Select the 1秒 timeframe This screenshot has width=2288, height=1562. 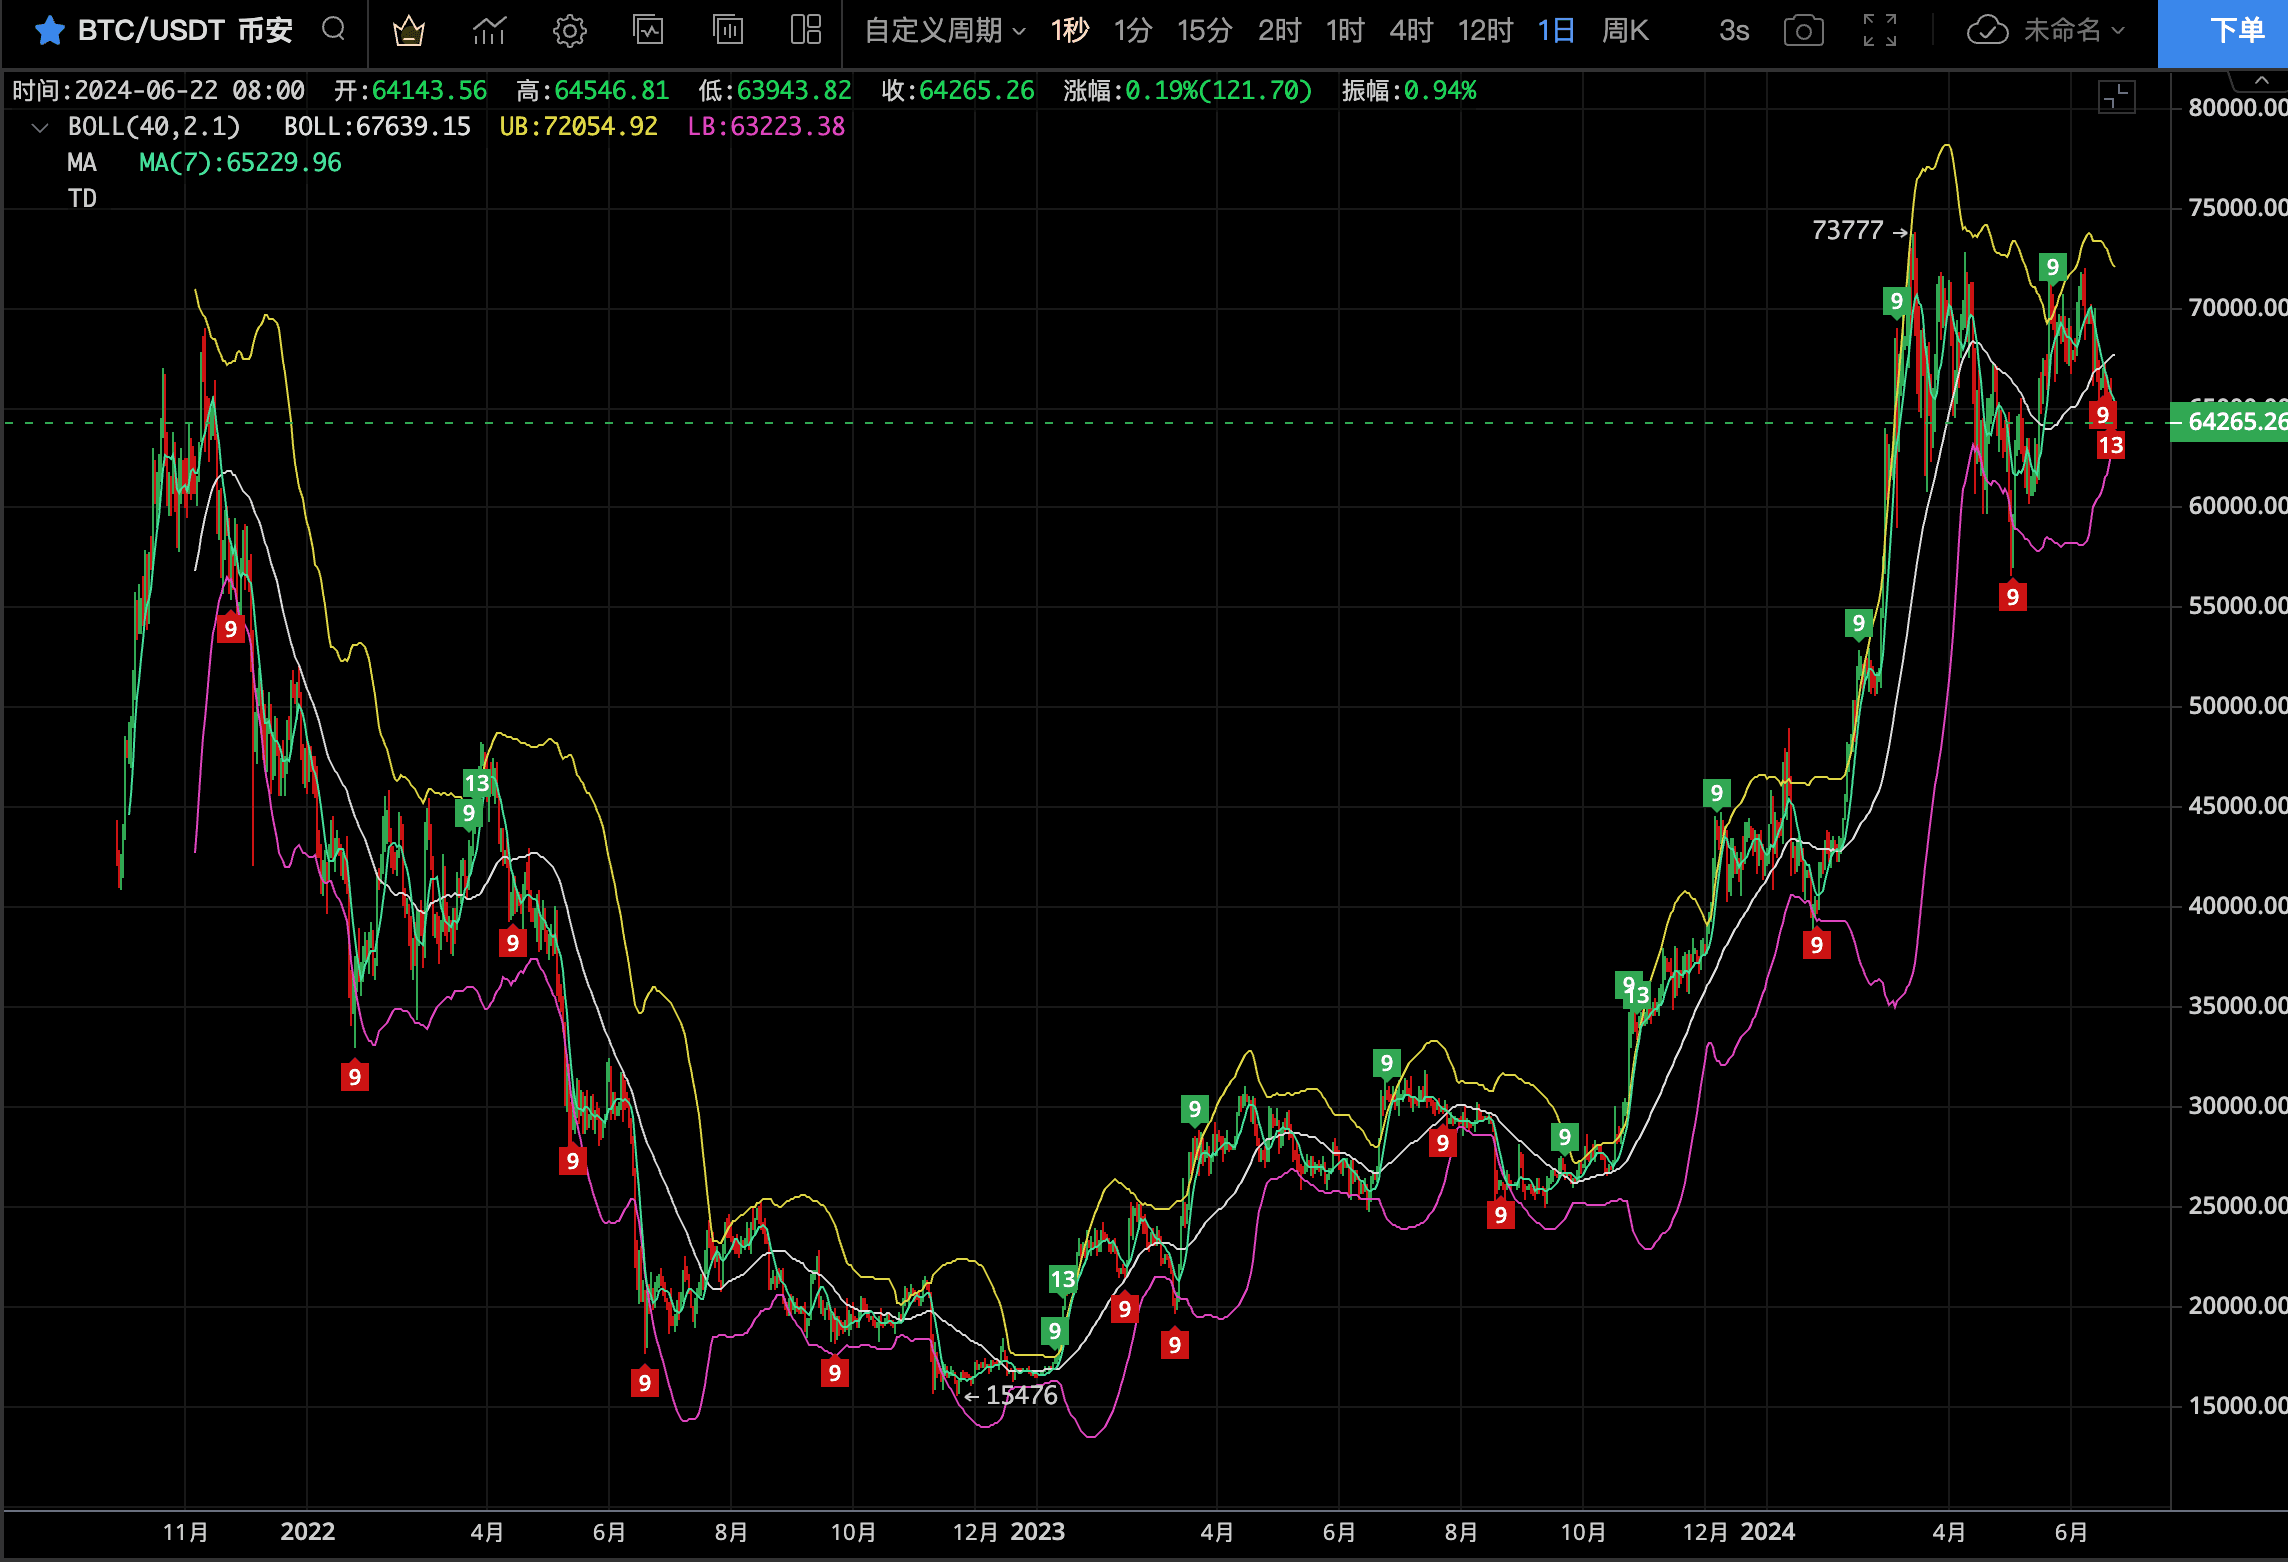1069,31
